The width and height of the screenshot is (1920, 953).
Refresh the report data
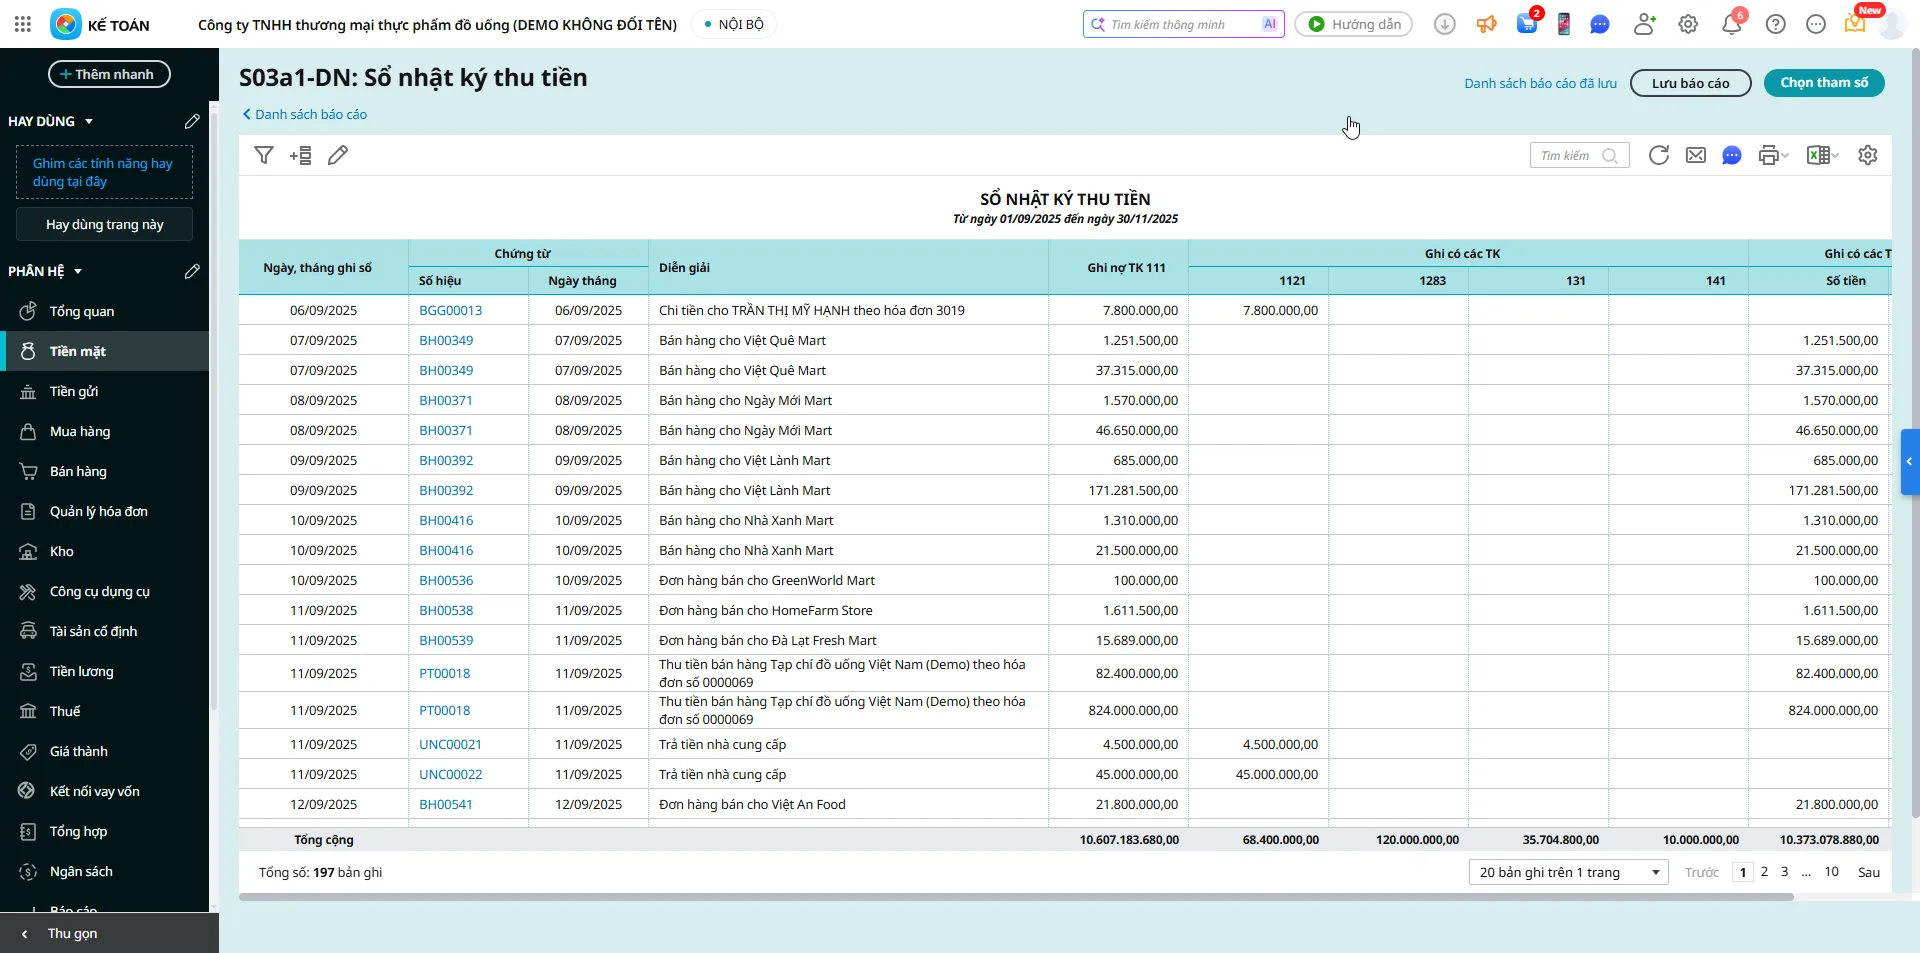(x=1658, y=155)
